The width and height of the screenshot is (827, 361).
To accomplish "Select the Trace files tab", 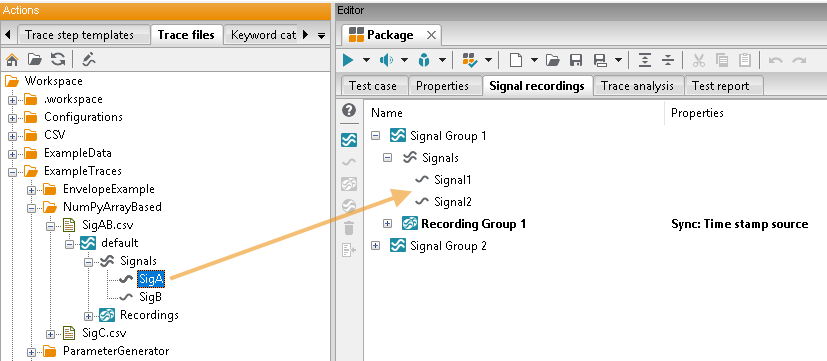I will [186, 35].
